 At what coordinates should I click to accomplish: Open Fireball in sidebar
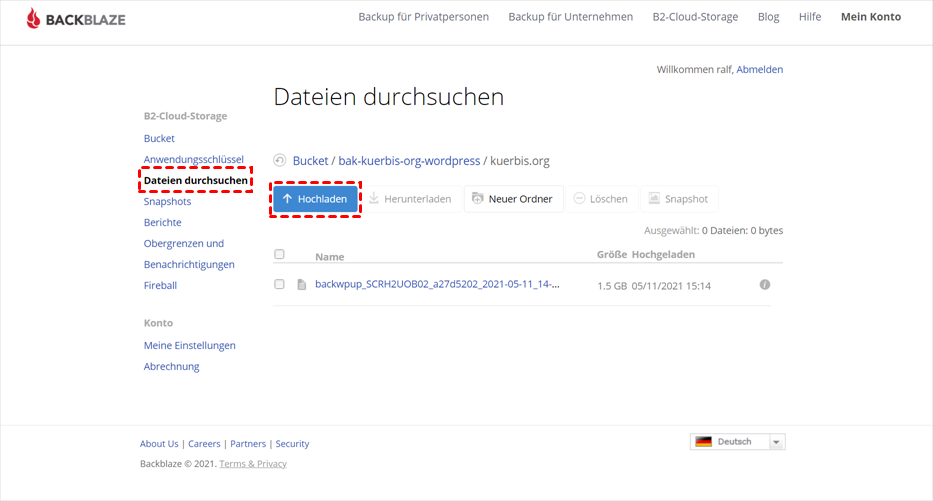[160, 285]
